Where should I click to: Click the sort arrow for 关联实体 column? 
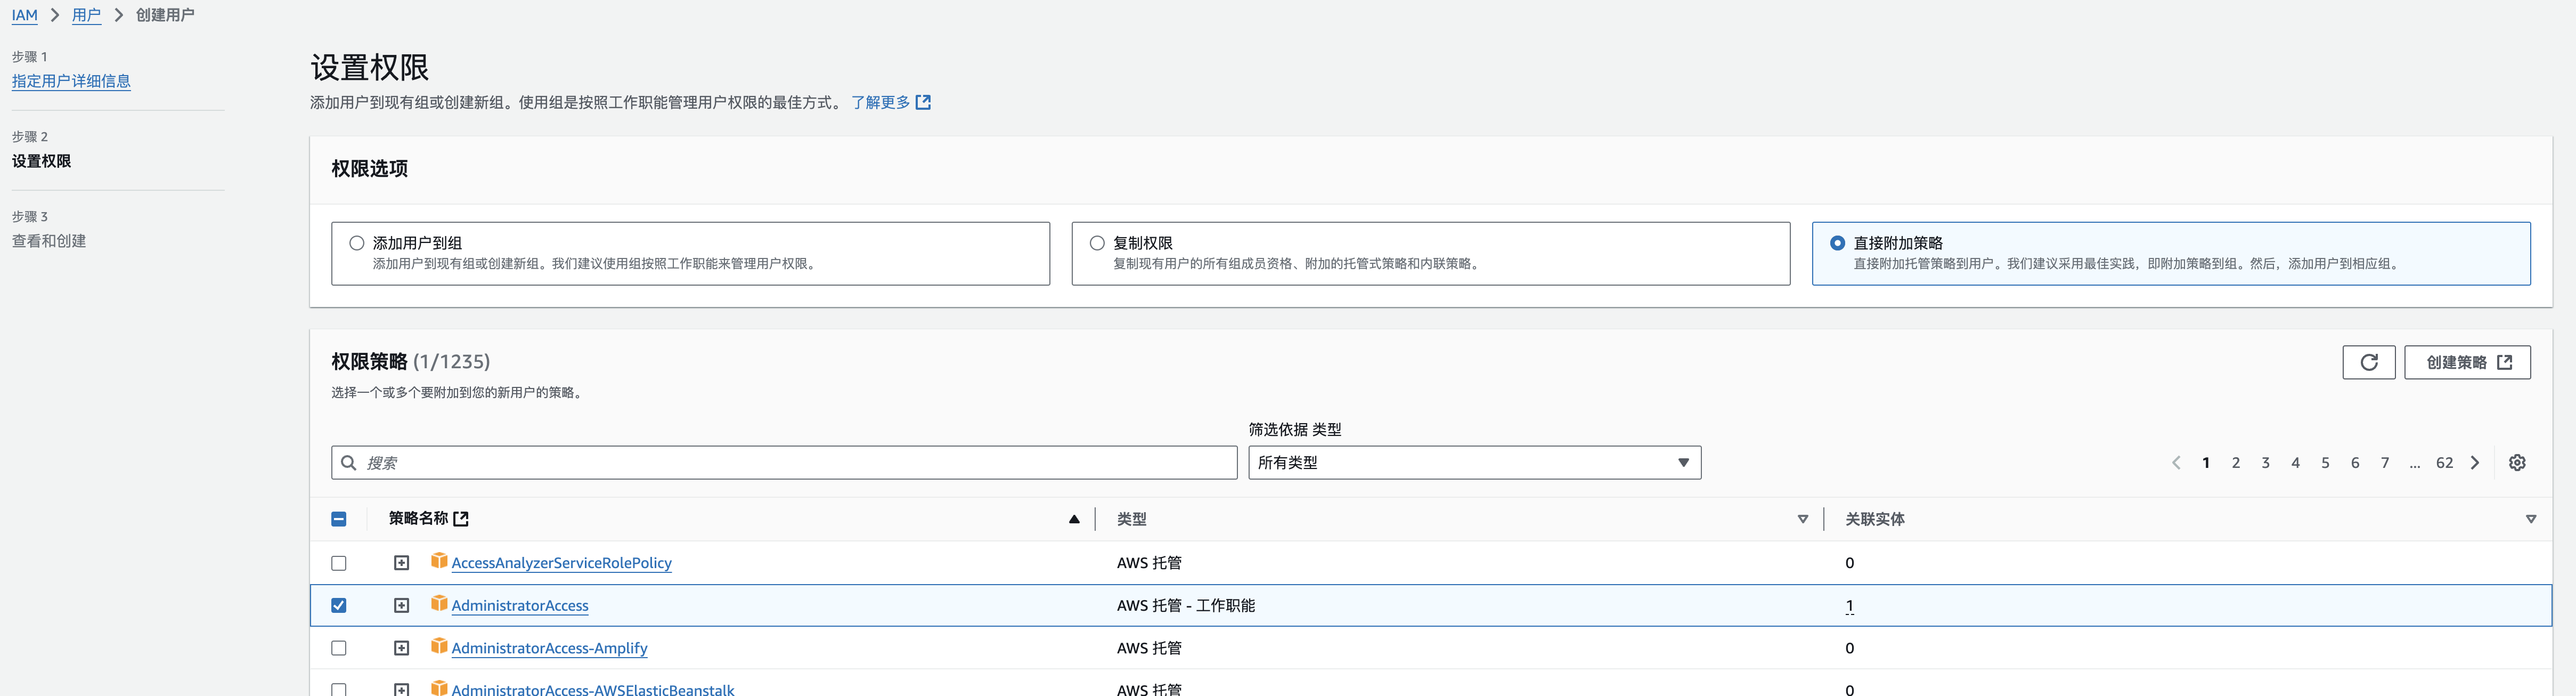pos(2530,519)
